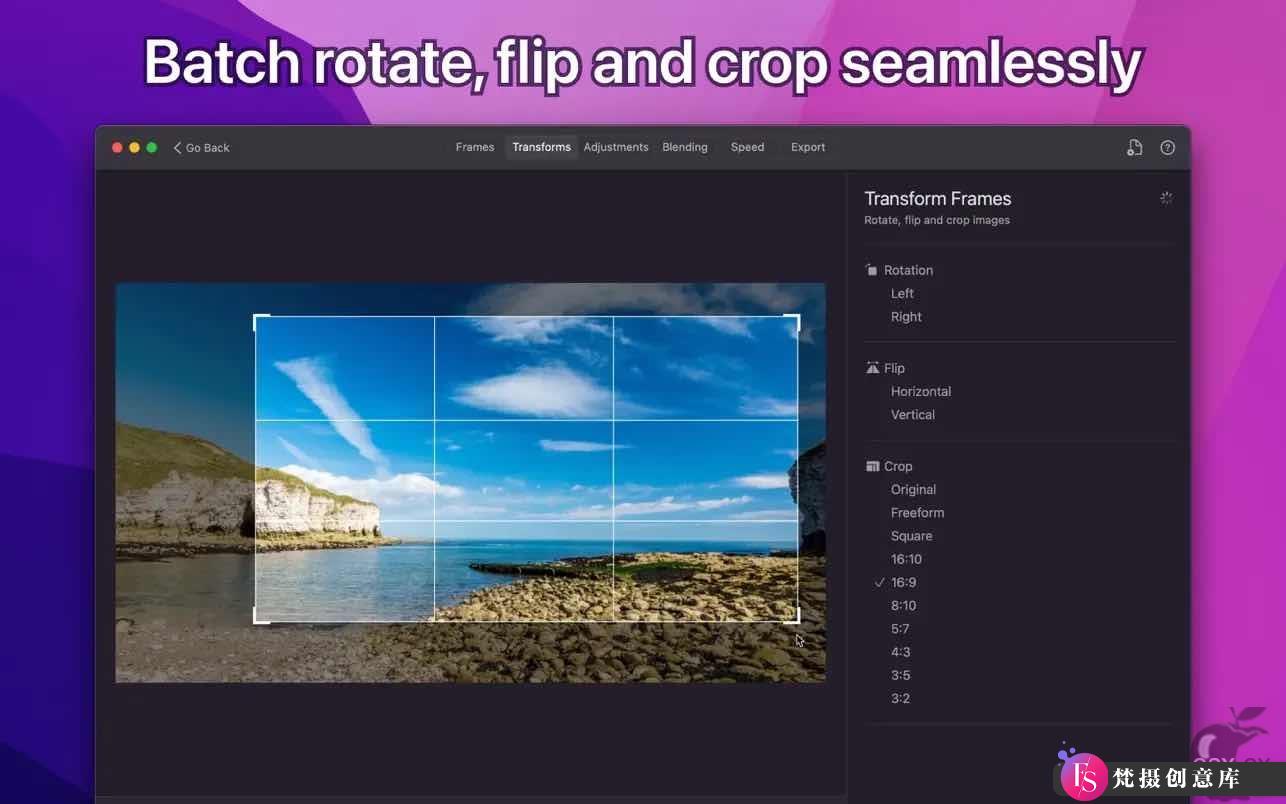Rotate frames Left
The image size is (1286, 804).
pos(902,293)
